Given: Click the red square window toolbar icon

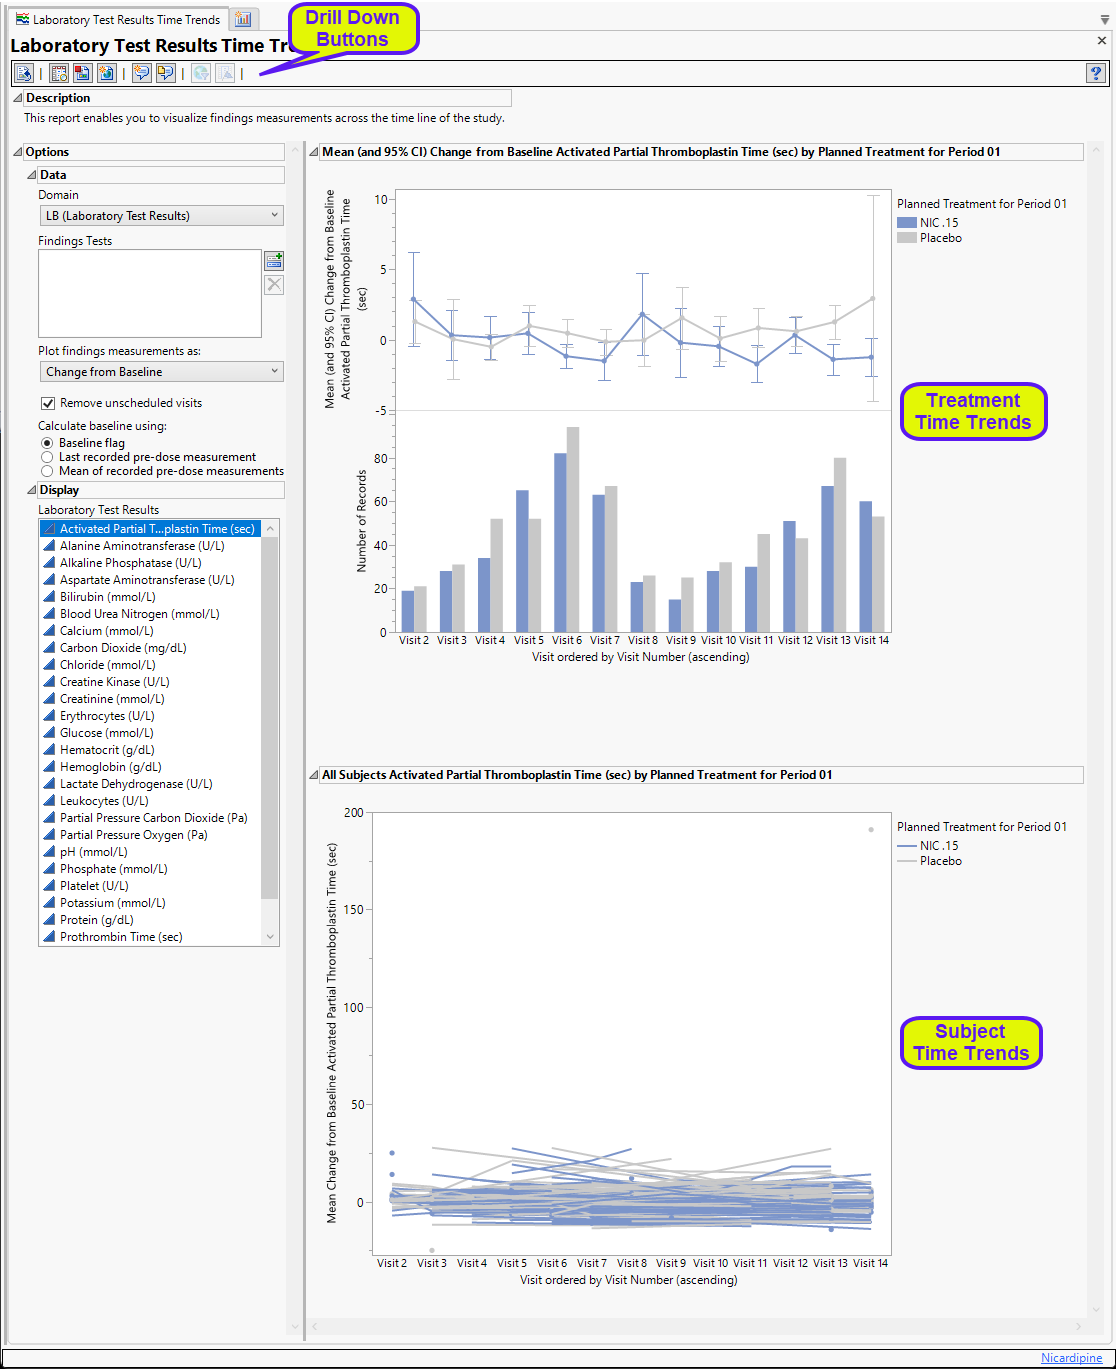Looking at the screenshot, I should (82, 73).
